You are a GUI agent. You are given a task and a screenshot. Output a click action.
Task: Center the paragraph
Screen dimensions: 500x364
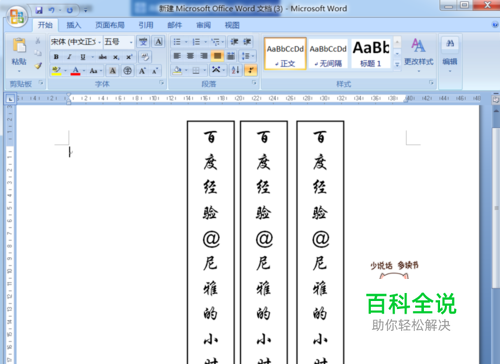(190, 56)
